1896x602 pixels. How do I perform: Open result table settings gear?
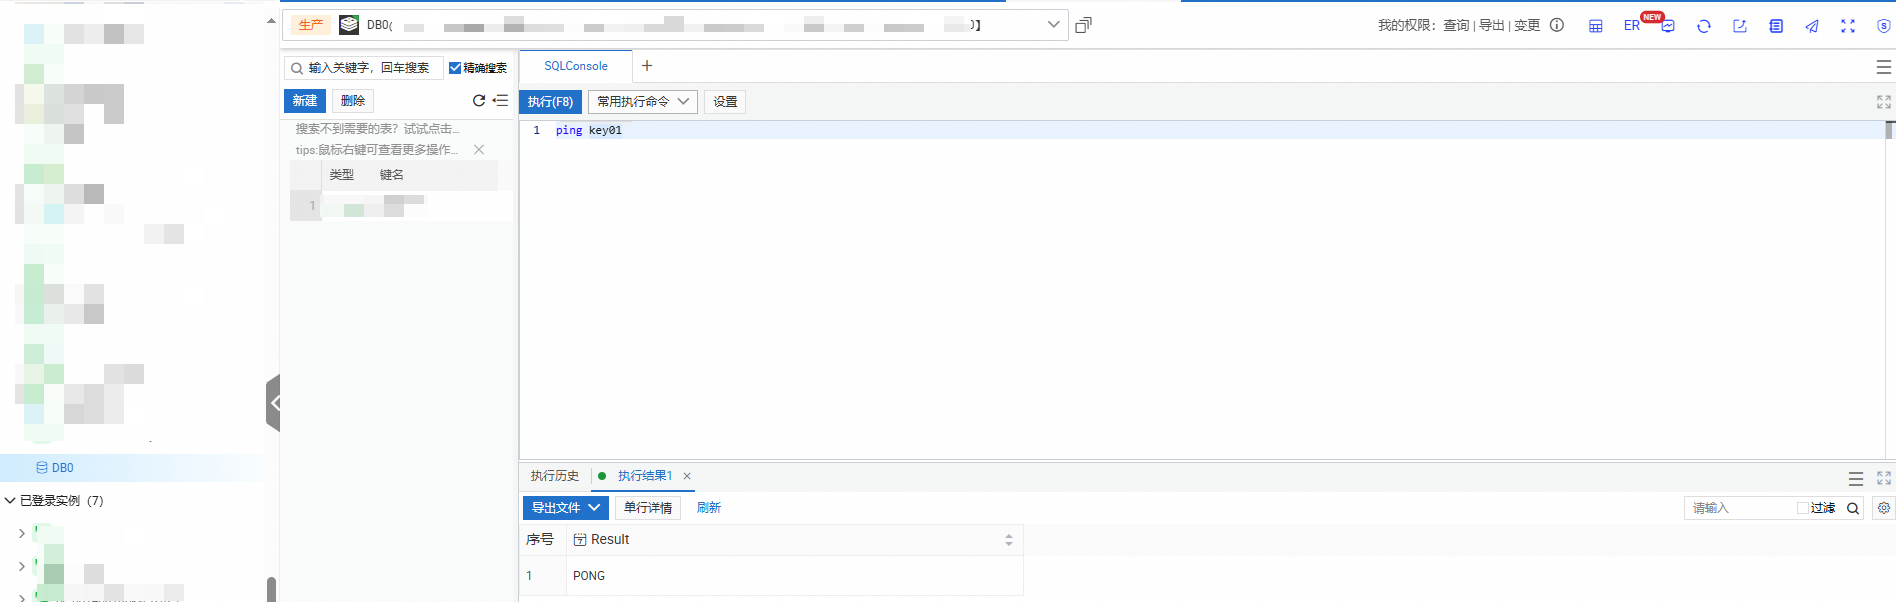pos(1884,508)
